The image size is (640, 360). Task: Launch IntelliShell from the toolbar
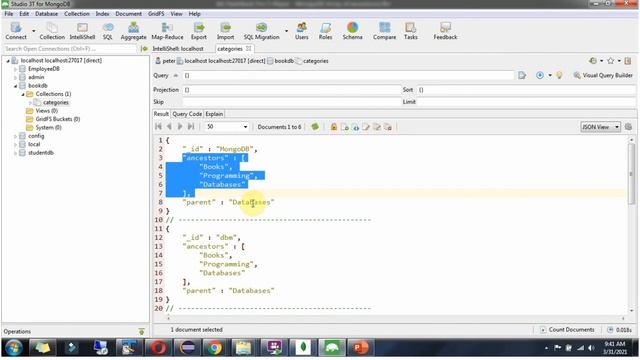(x=82, y=31)
